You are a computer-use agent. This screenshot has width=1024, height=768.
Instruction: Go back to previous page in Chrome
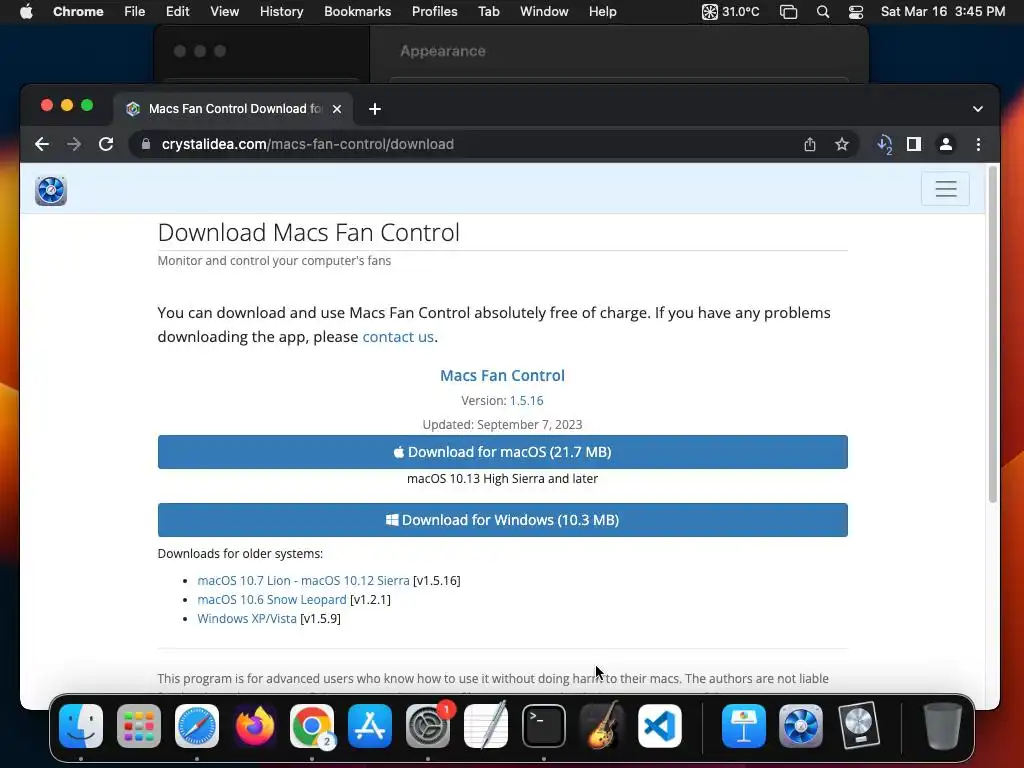coord(42,144)
